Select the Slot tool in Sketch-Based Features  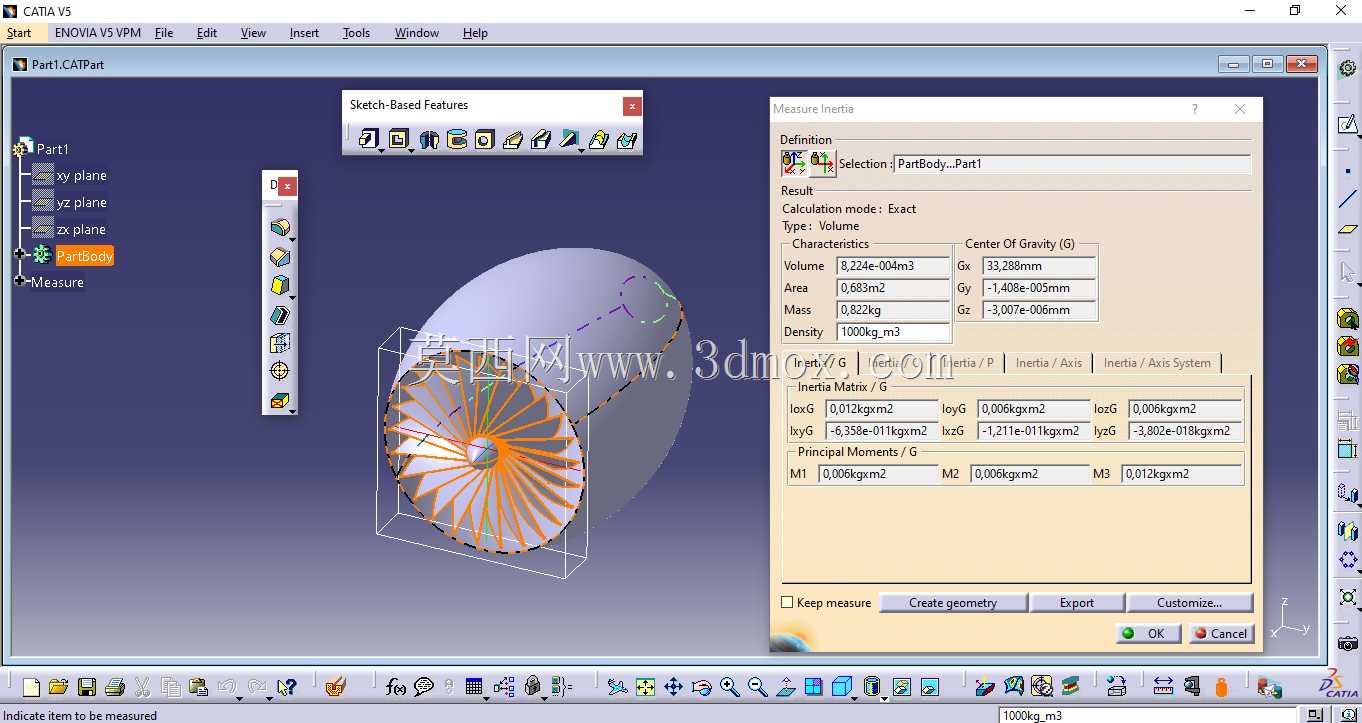click(541, 139)
